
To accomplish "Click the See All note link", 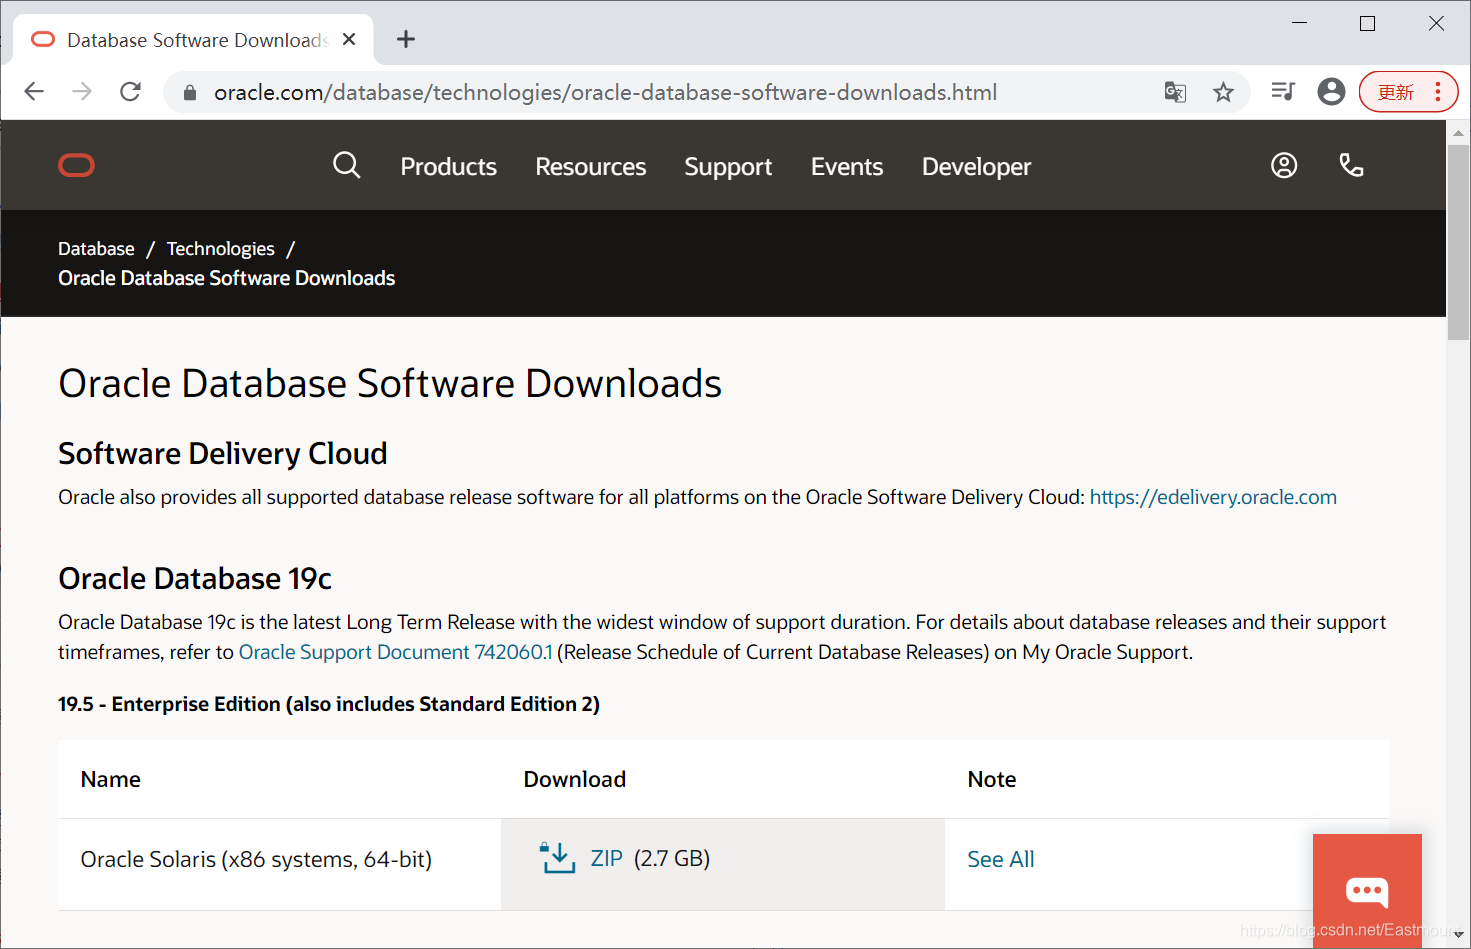I will point(1000,859).
